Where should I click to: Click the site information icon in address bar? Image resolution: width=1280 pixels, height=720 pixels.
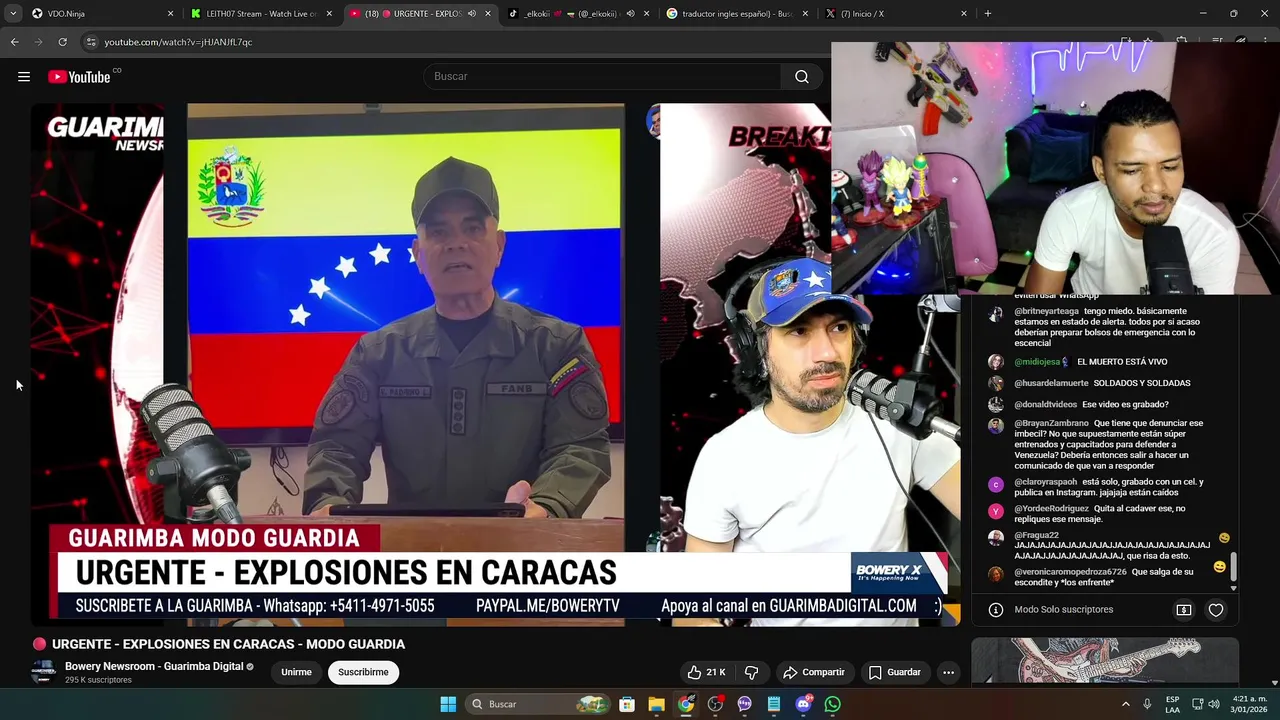point(92,42)
